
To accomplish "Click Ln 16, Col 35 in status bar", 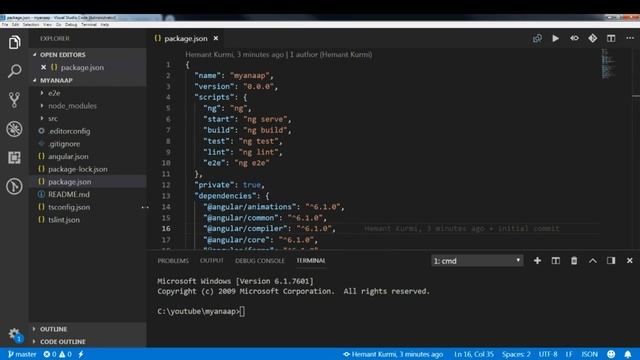I will pyautogui.click(x=473, y=354).
